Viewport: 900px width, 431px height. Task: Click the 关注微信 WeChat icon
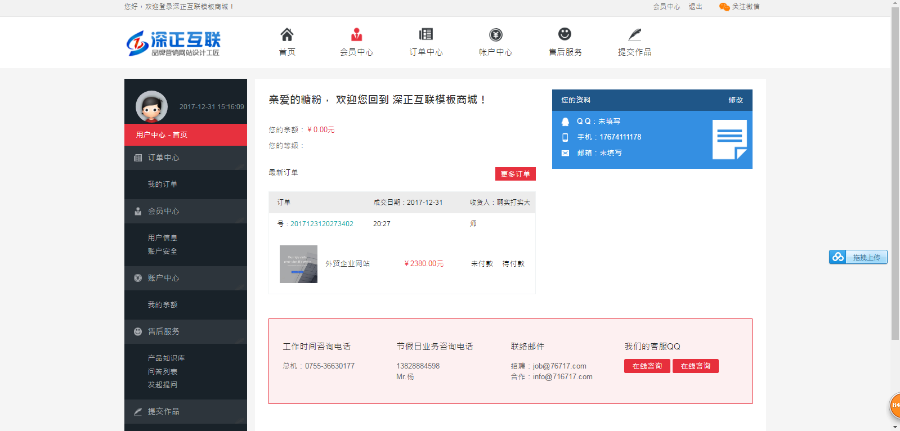point(724,7)
